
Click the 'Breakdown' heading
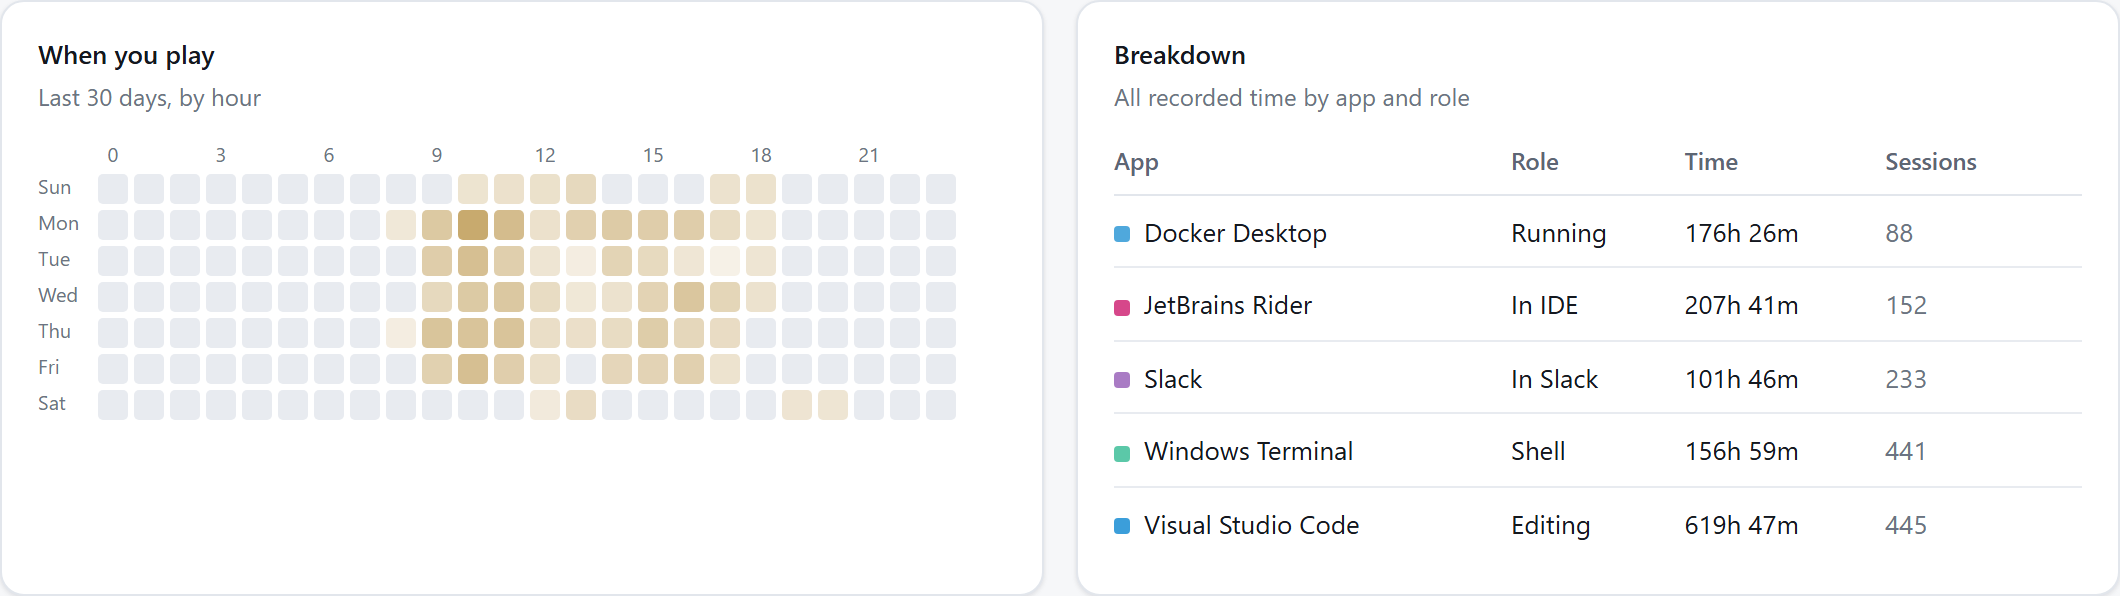point(1180,55)
